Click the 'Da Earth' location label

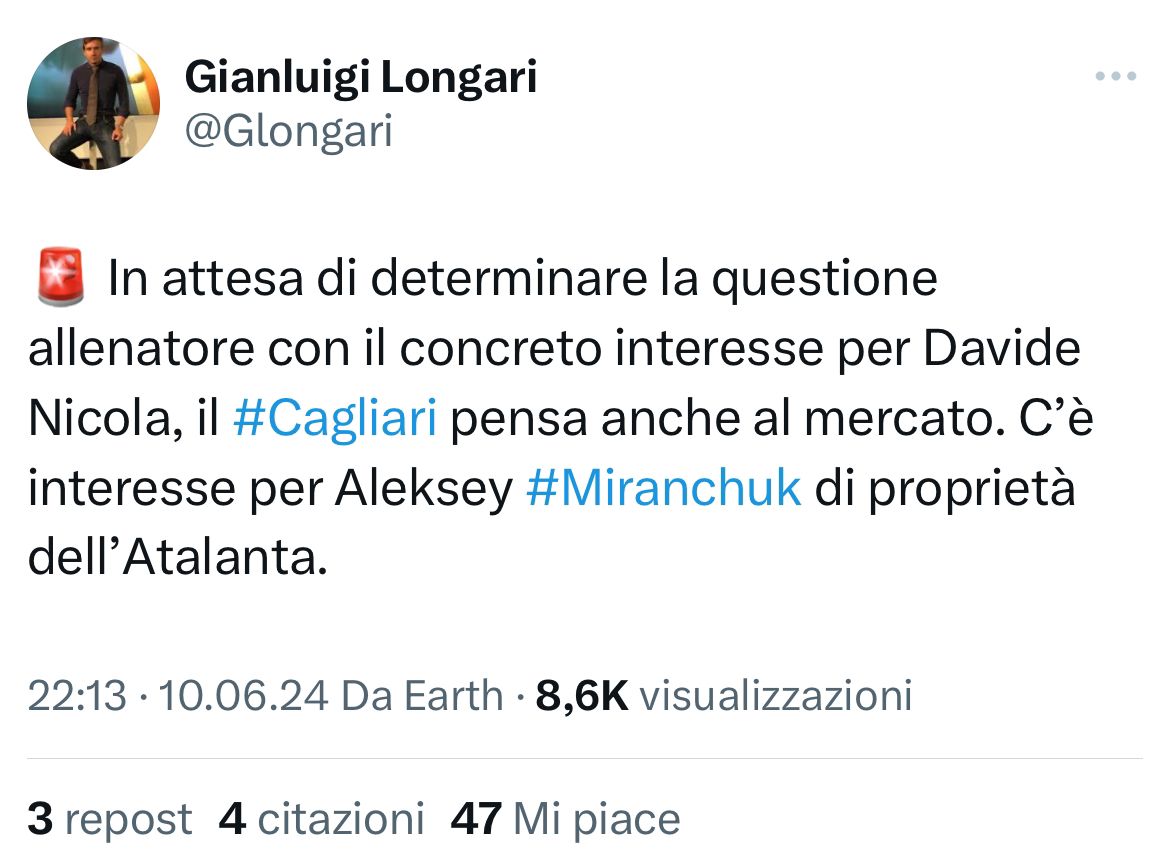[x=422, y=695]
